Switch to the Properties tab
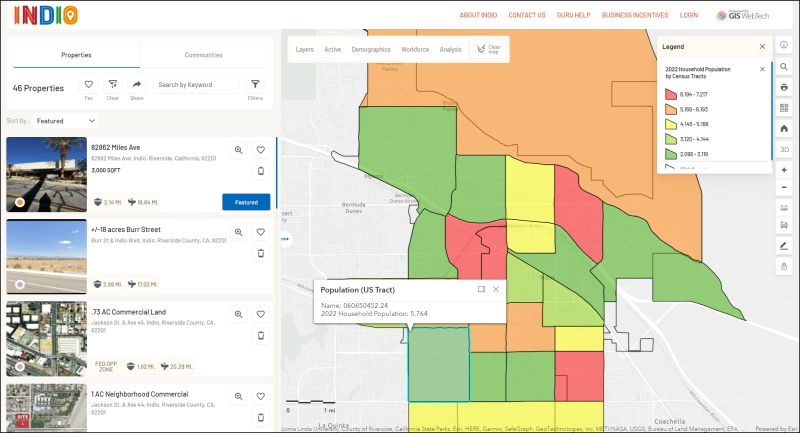The width and height of the screenshot is (800, 433). [x=76, y=55]
